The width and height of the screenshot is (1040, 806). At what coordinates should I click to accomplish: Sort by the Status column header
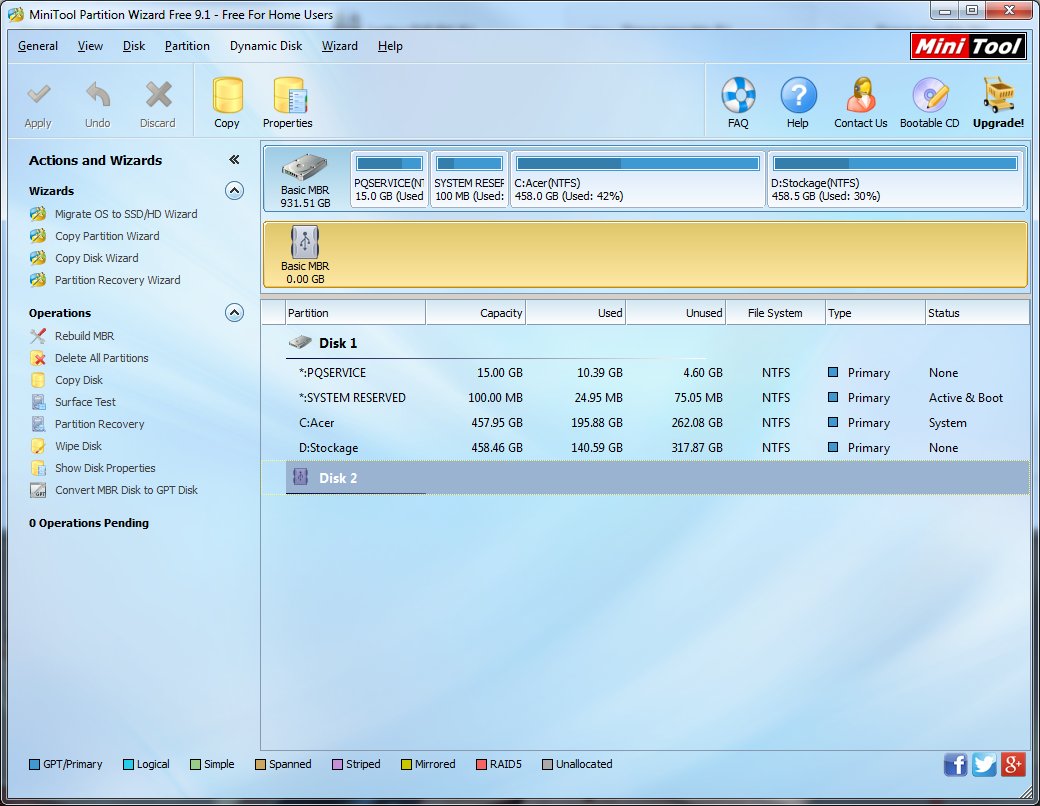[x=977, y=312]
